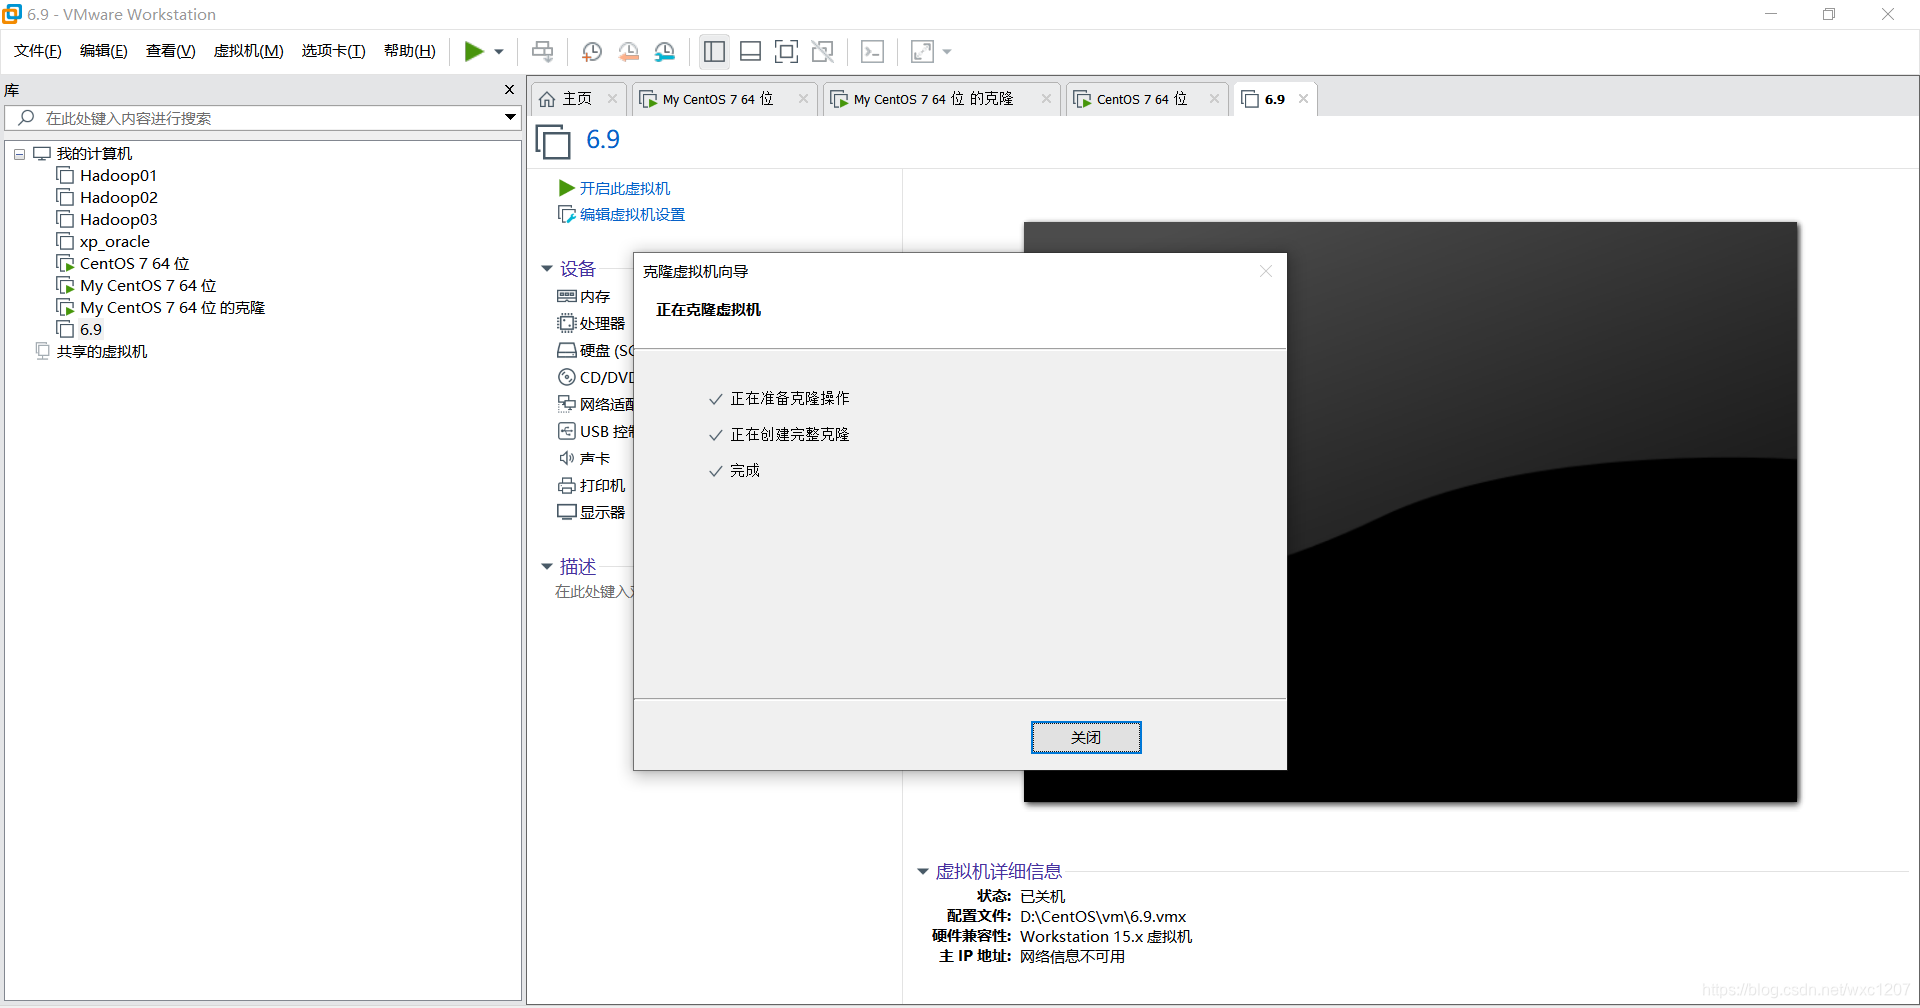Close the library (库) panel

click(509, 90)
